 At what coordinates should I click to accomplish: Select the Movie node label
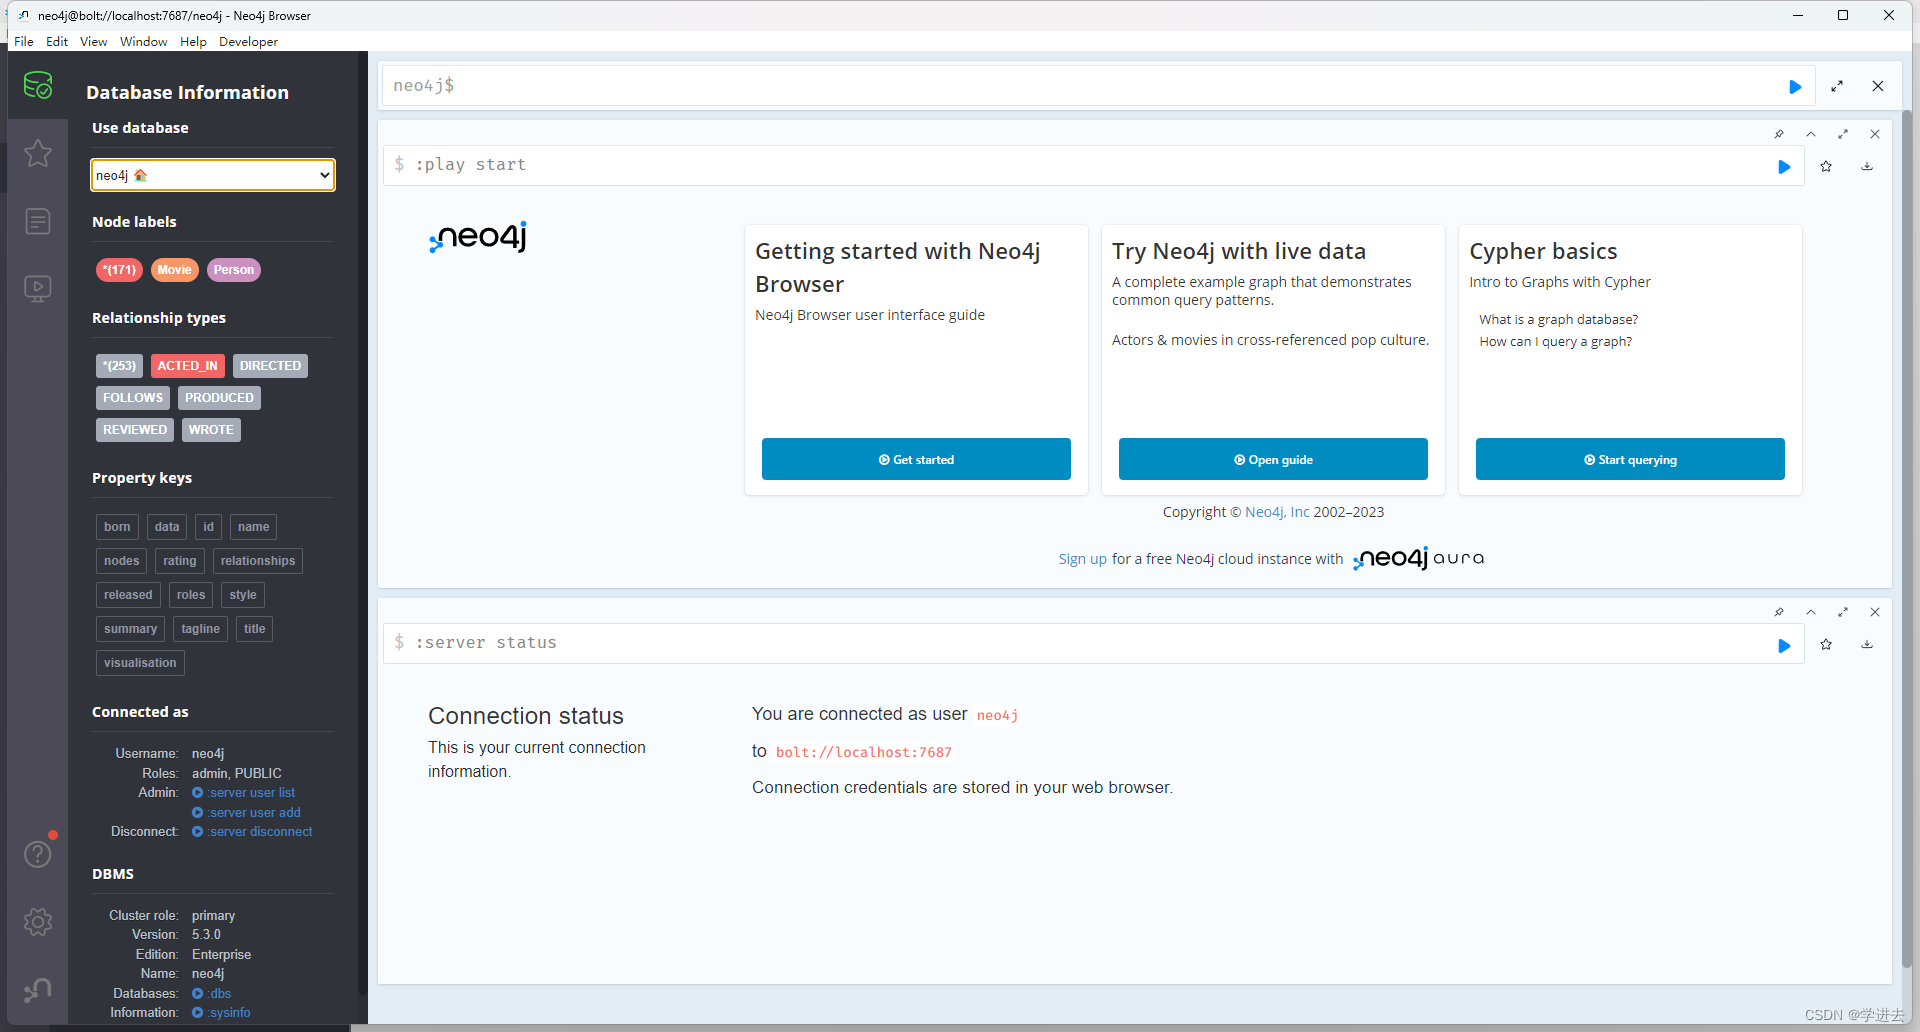174,270
